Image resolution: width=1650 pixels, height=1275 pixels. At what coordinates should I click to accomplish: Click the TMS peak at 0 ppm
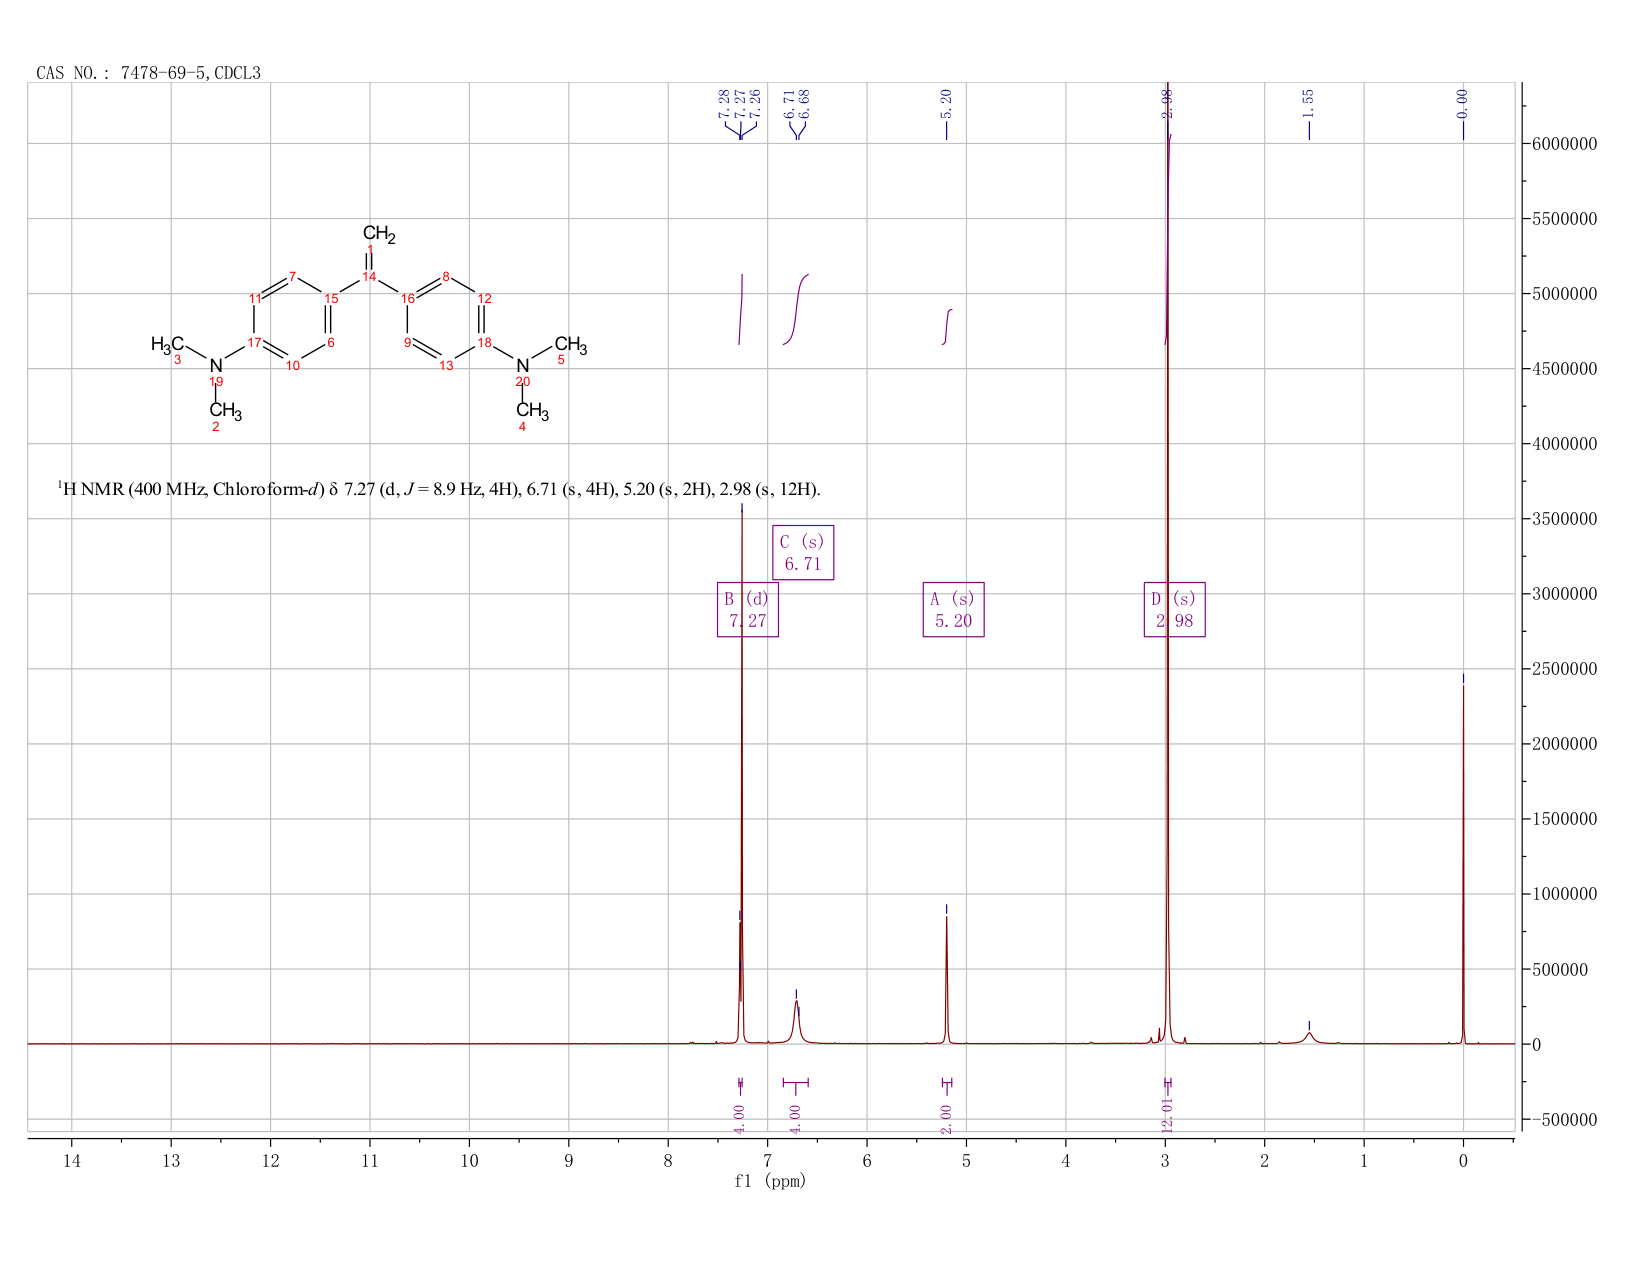[1463, 865]
